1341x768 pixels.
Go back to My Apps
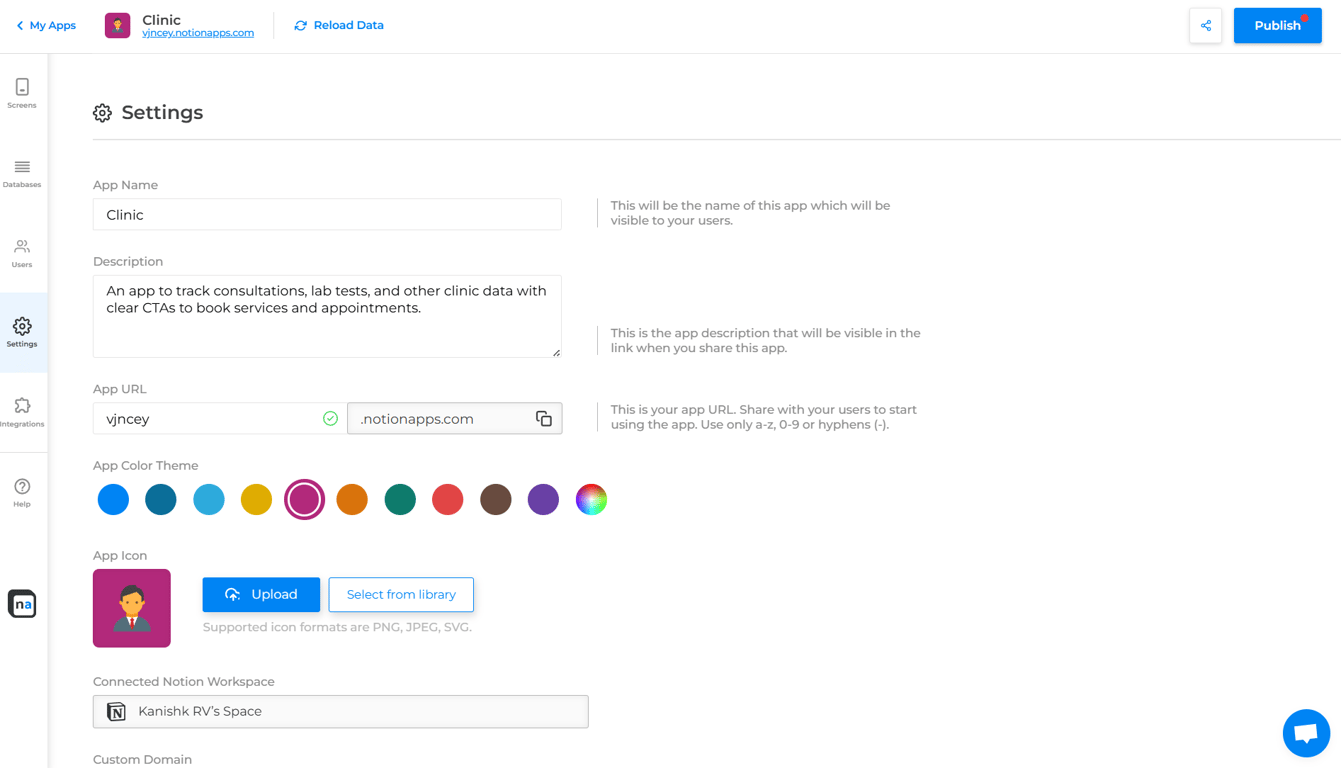click(x=46, y=26)
